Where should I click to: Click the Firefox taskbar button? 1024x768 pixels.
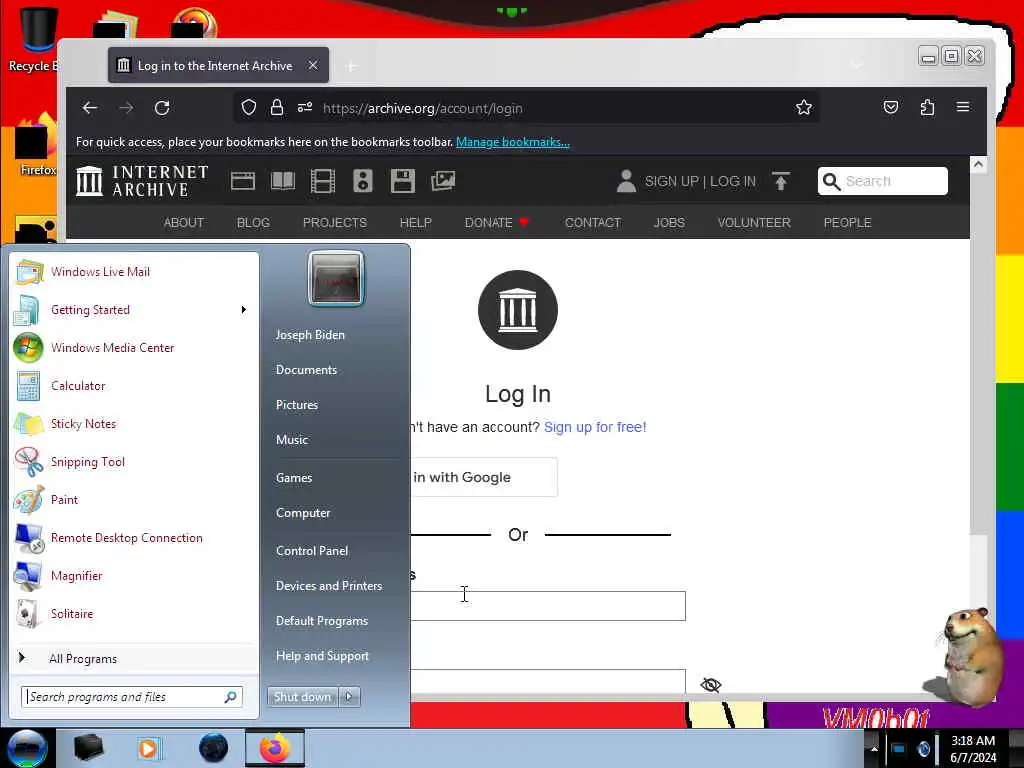(275, 748)
